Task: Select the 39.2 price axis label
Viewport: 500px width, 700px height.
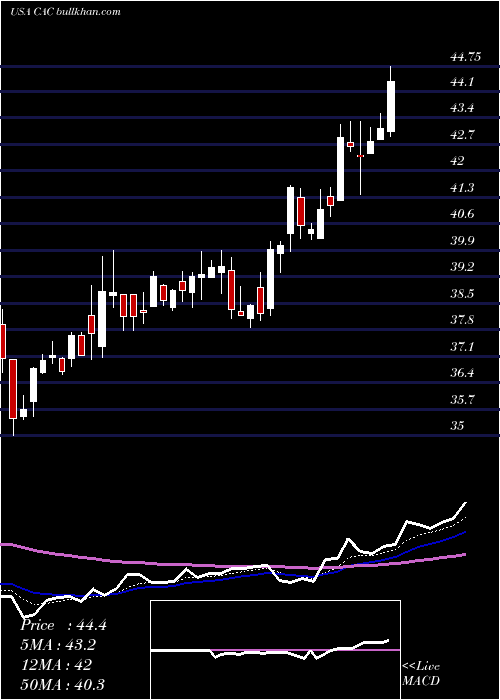Action: click(x=462, y=267)
